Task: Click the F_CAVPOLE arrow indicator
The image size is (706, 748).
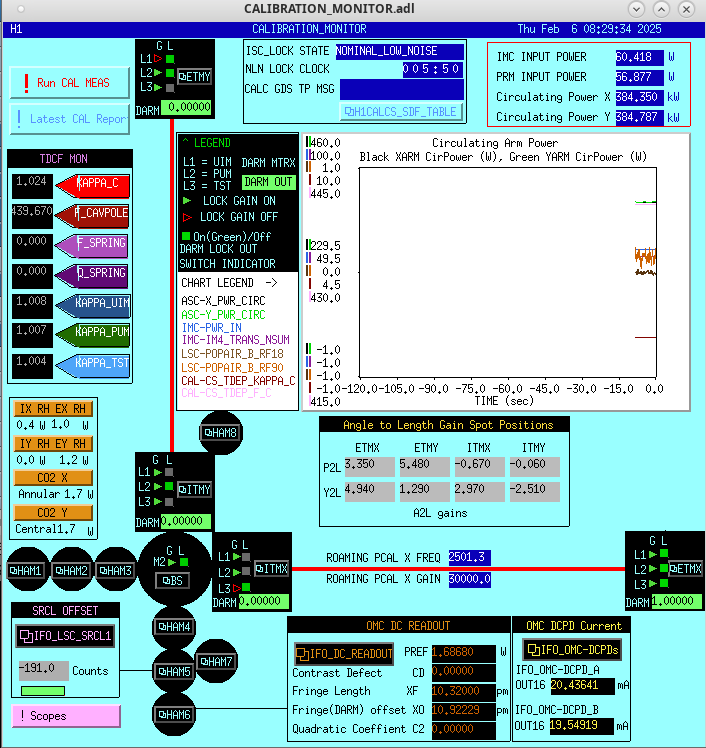Action: (x=93, y=216)
